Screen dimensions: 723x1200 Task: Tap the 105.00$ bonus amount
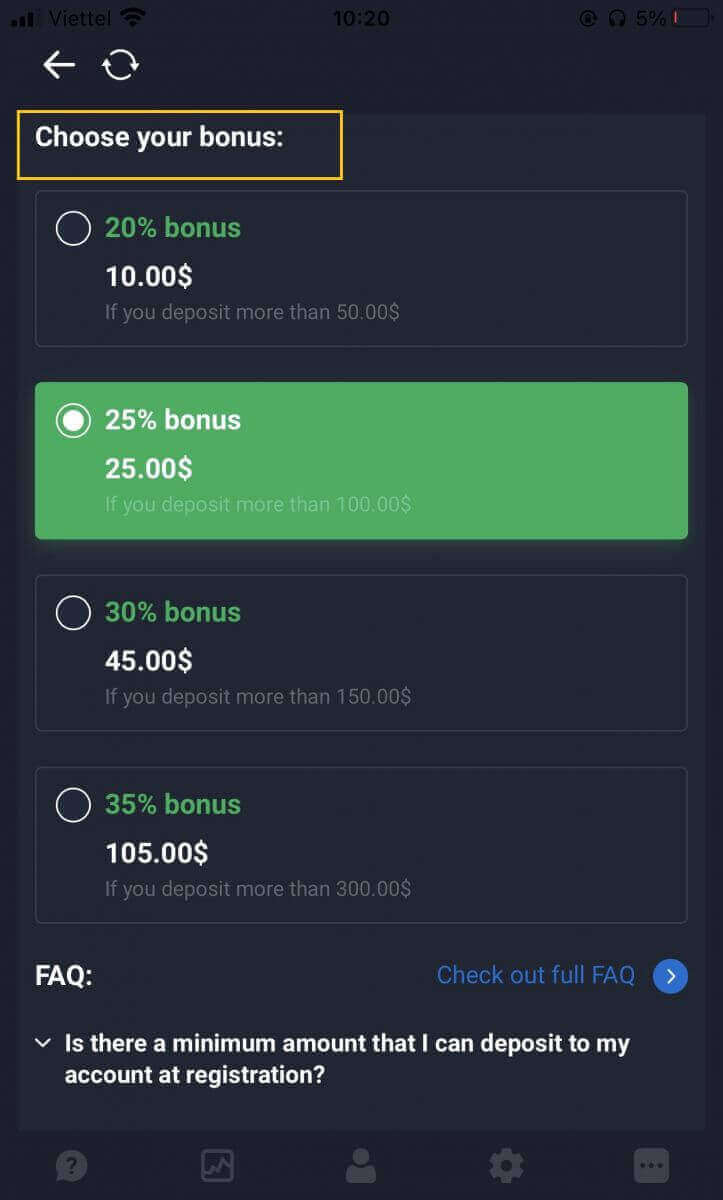[157, 853]
